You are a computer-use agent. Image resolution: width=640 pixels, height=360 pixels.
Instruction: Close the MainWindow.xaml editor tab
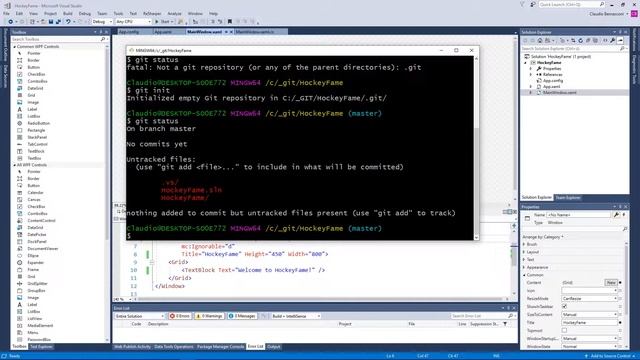coord(231,32)
